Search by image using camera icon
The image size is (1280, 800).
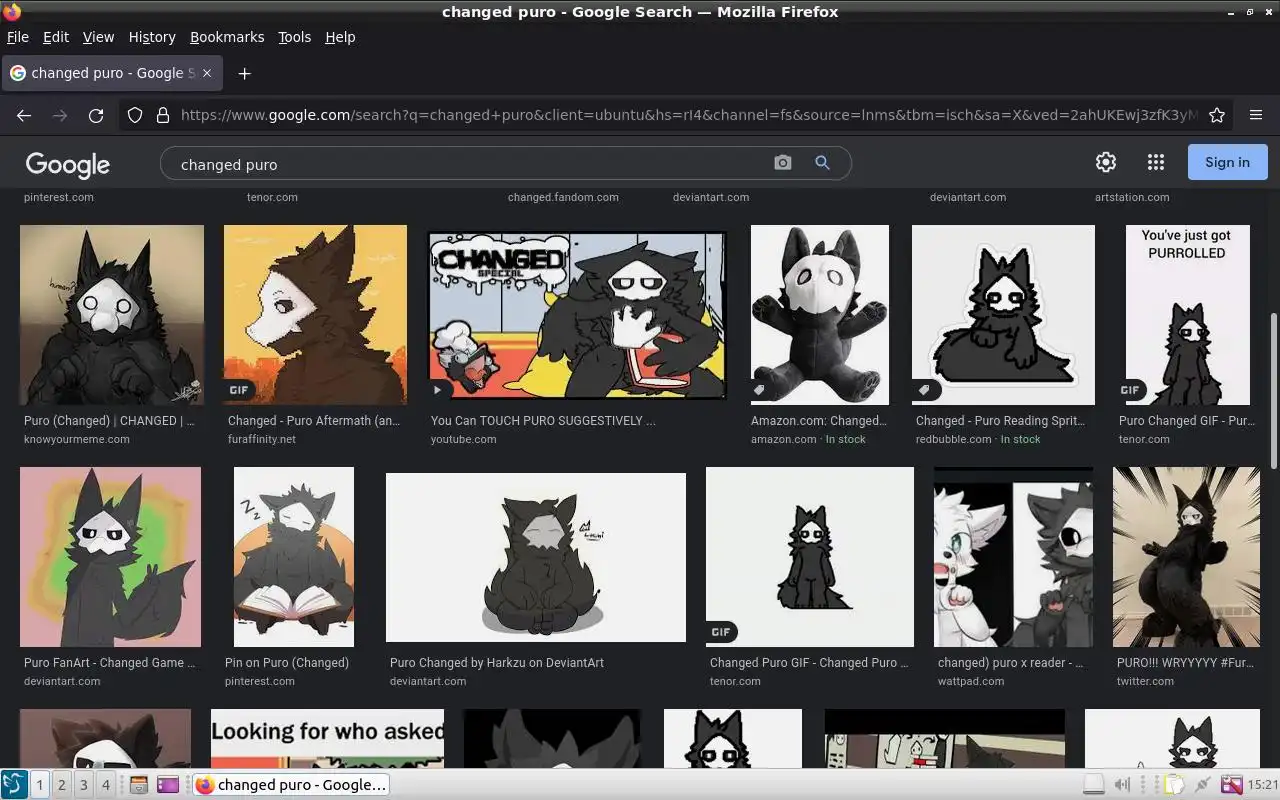tap(783, 162)
